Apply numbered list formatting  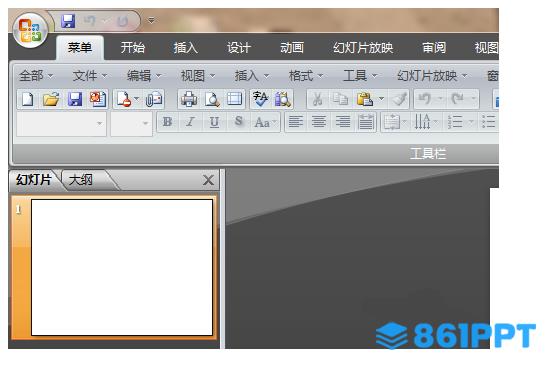[455, 122]
